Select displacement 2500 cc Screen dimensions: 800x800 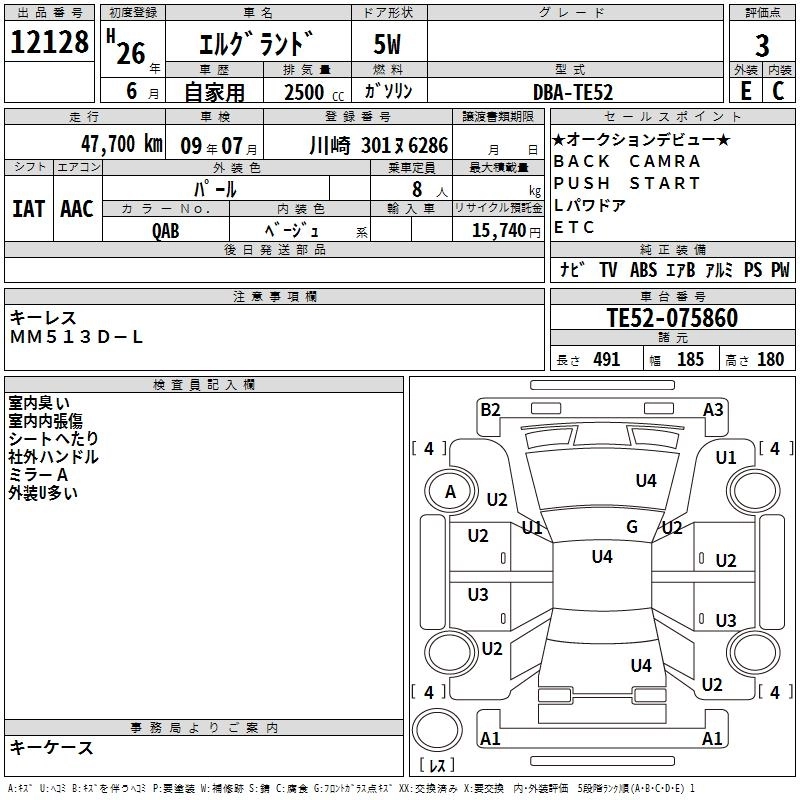(314, 92)
